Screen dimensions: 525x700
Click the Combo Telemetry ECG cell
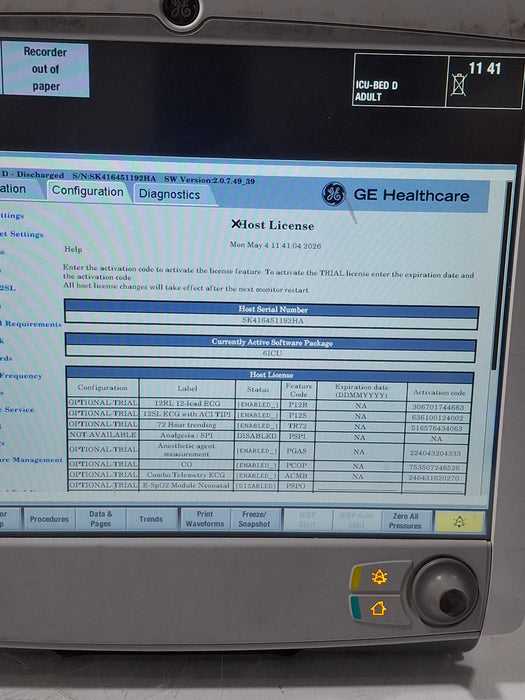187,475
